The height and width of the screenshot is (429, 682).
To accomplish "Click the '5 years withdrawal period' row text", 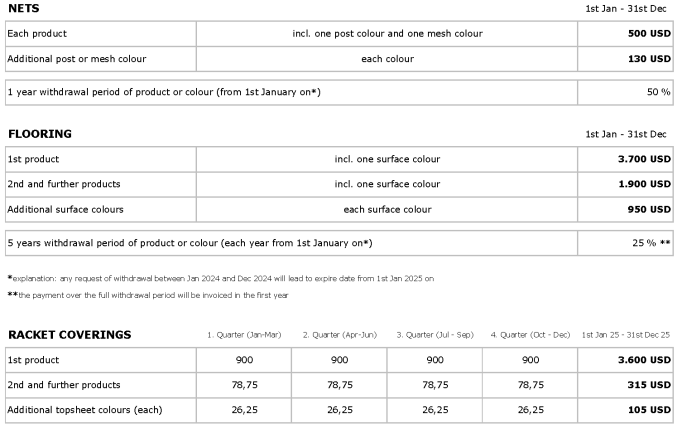I will 190,243.
